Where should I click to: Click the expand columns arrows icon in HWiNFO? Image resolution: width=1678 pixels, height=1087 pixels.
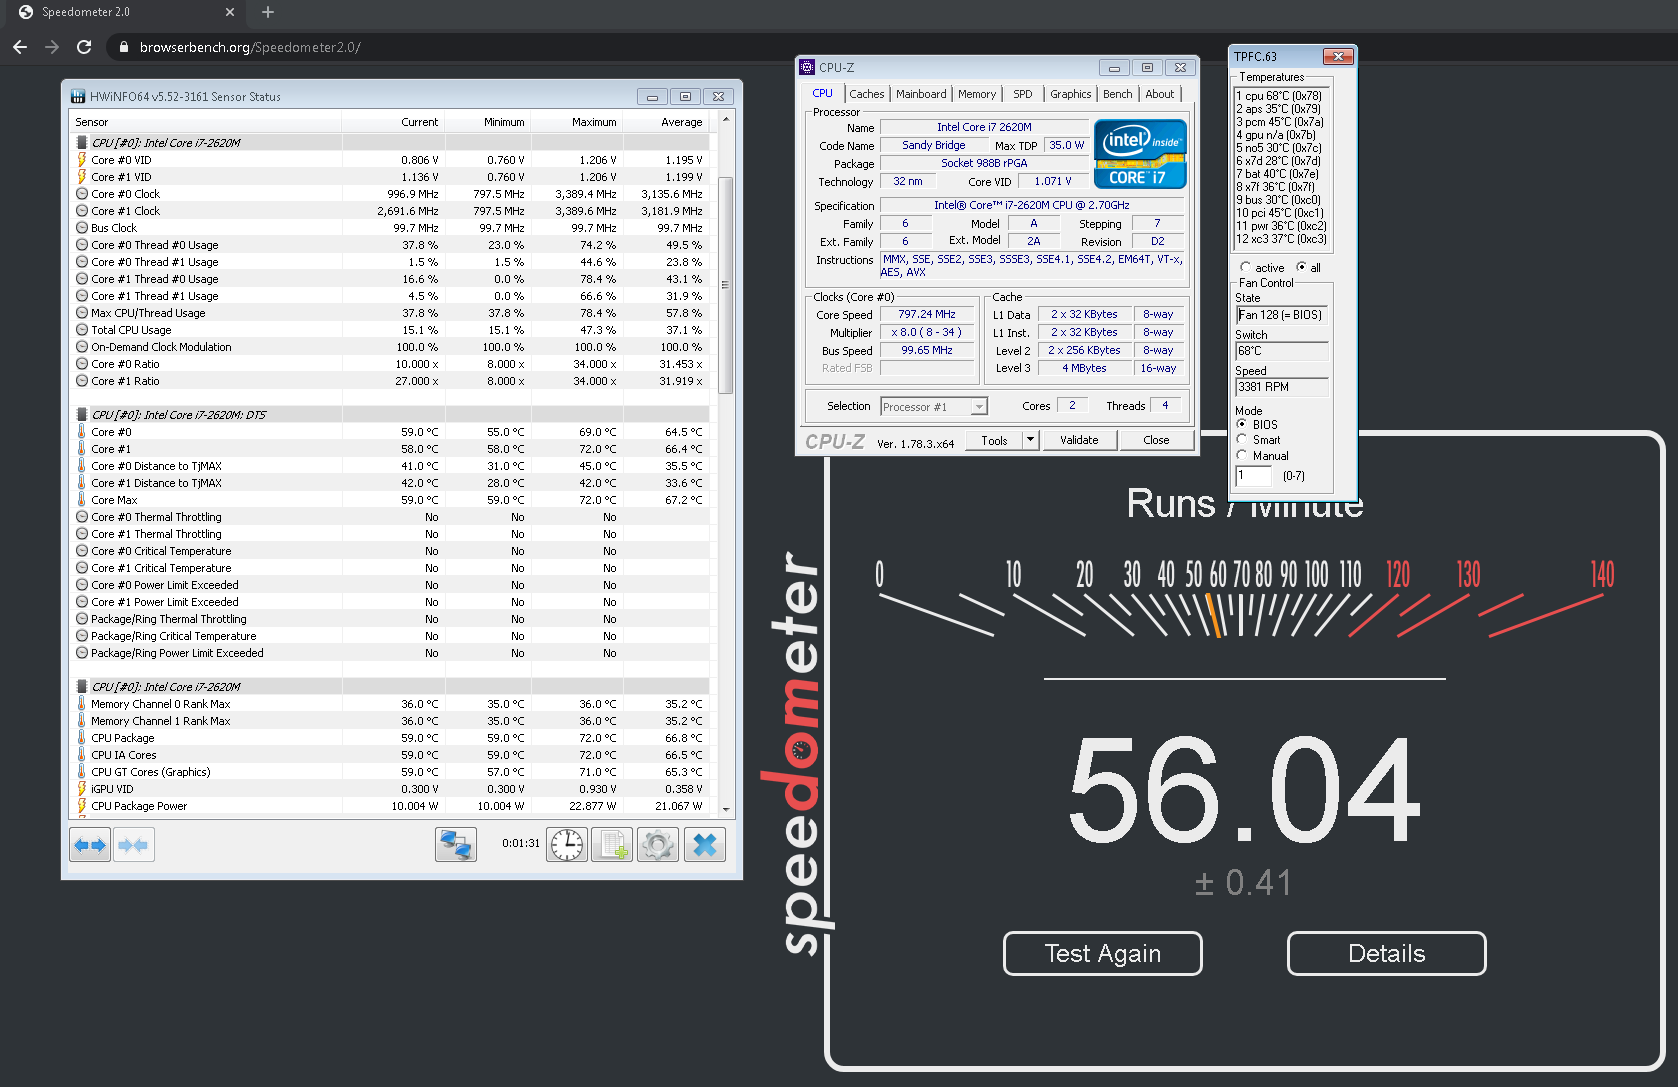[90, 845]
